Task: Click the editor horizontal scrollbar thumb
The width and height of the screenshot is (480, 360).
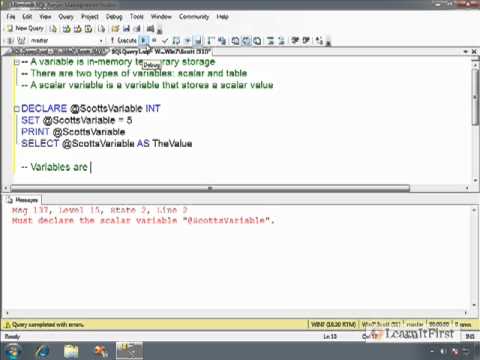Action: pos(210,188)
